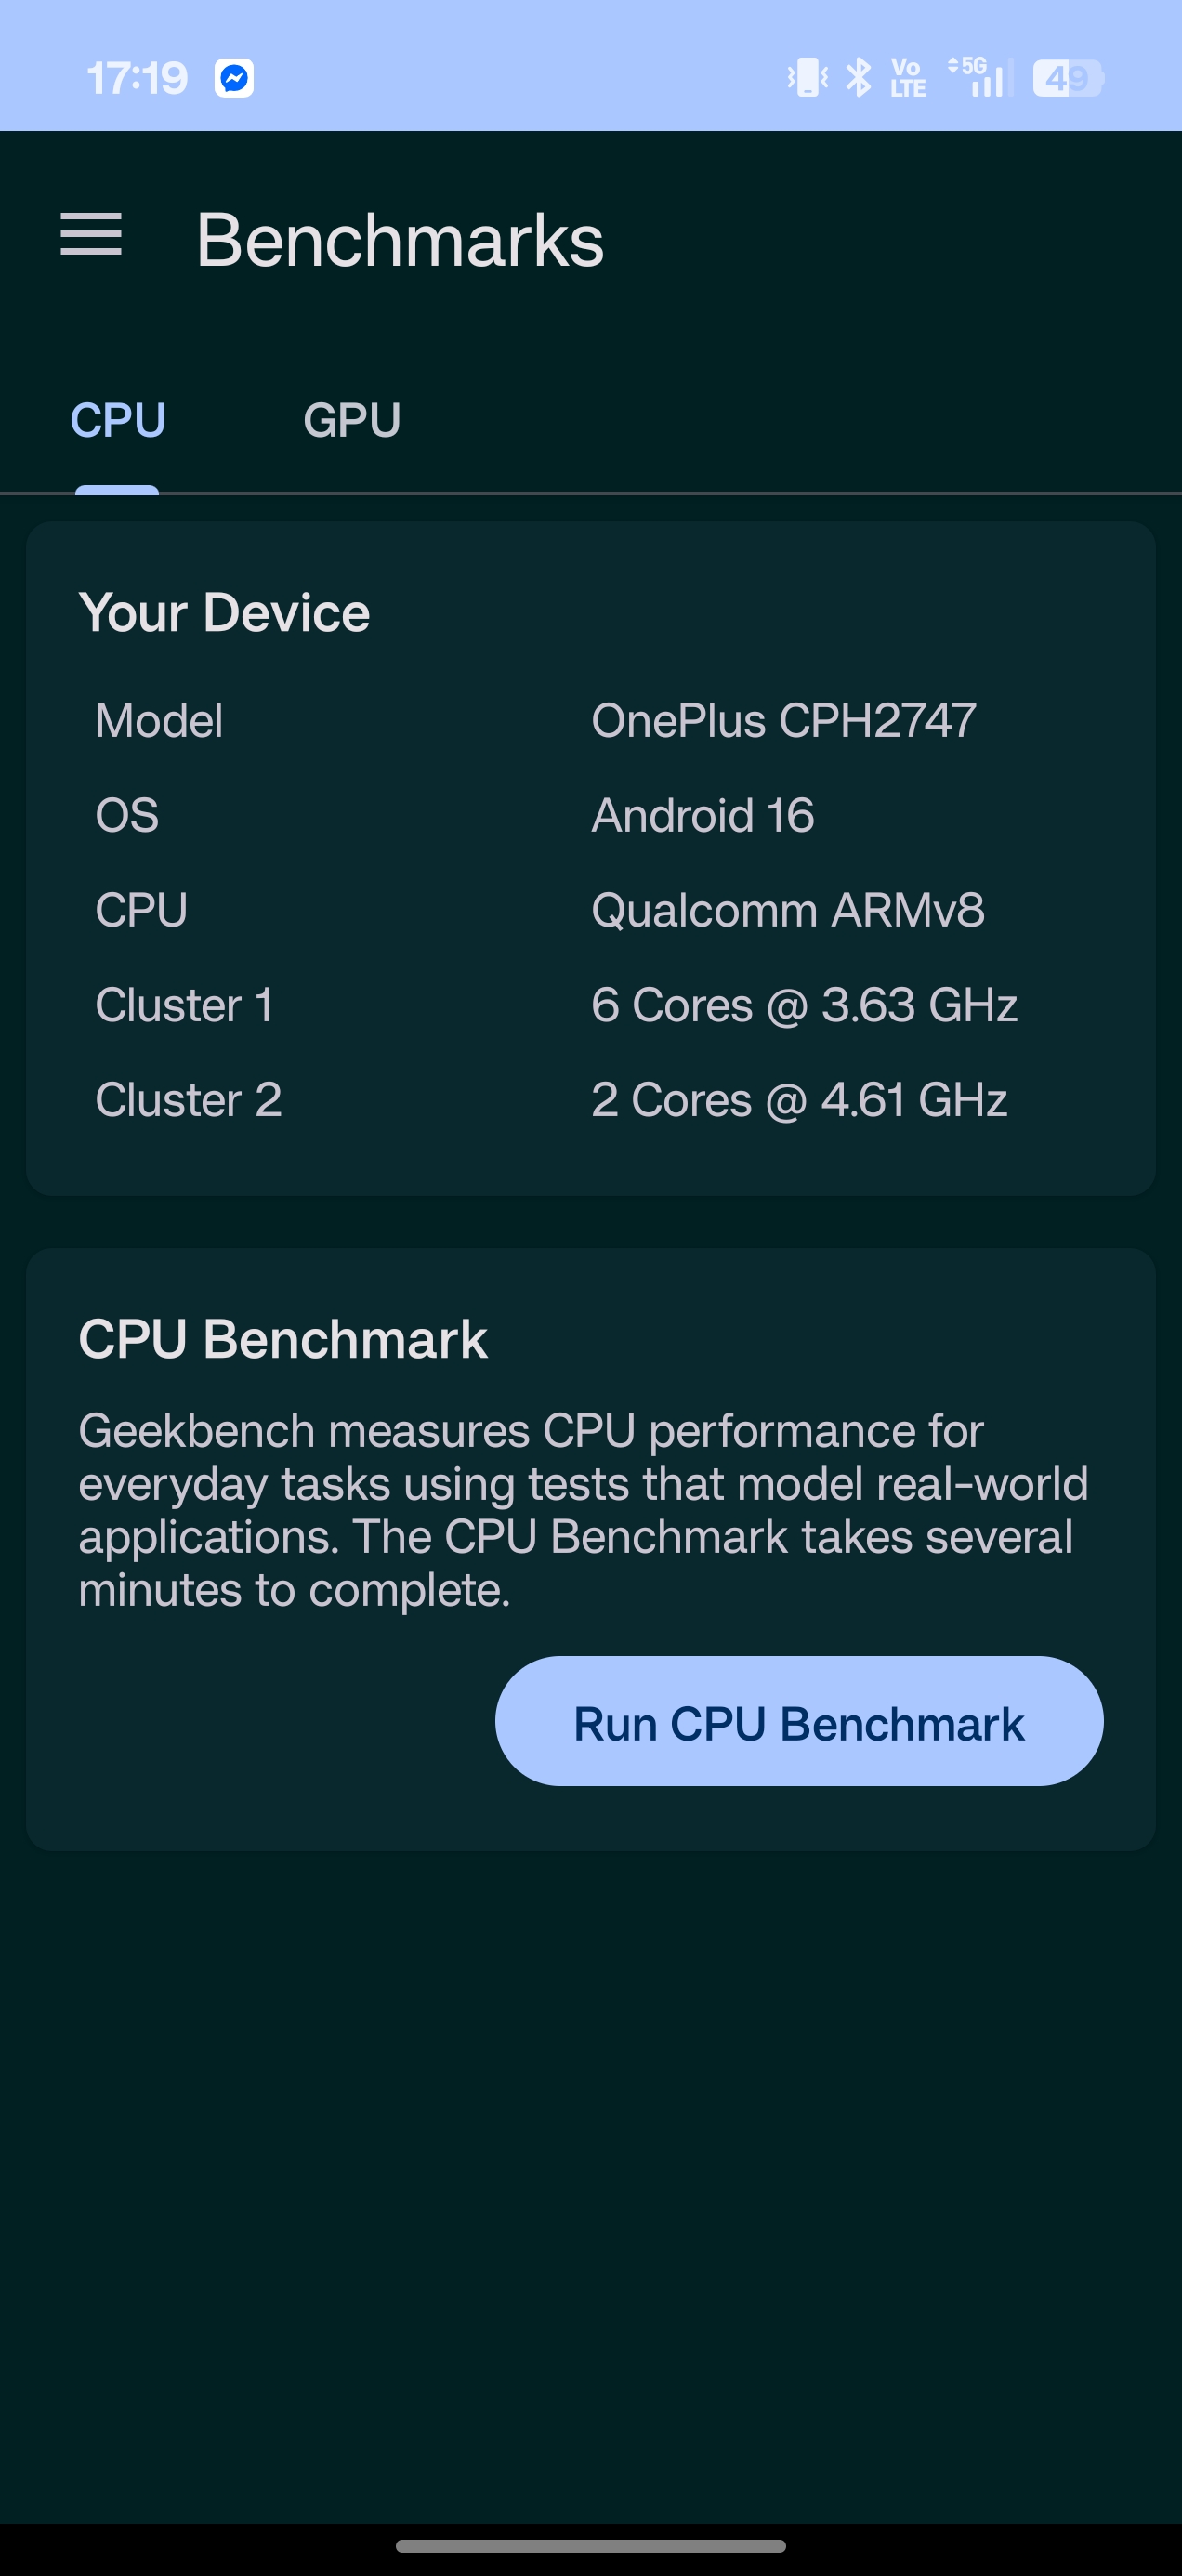Tap the Messenger notification icon
Screen dimensions: 1182x2576
[234, 78]
